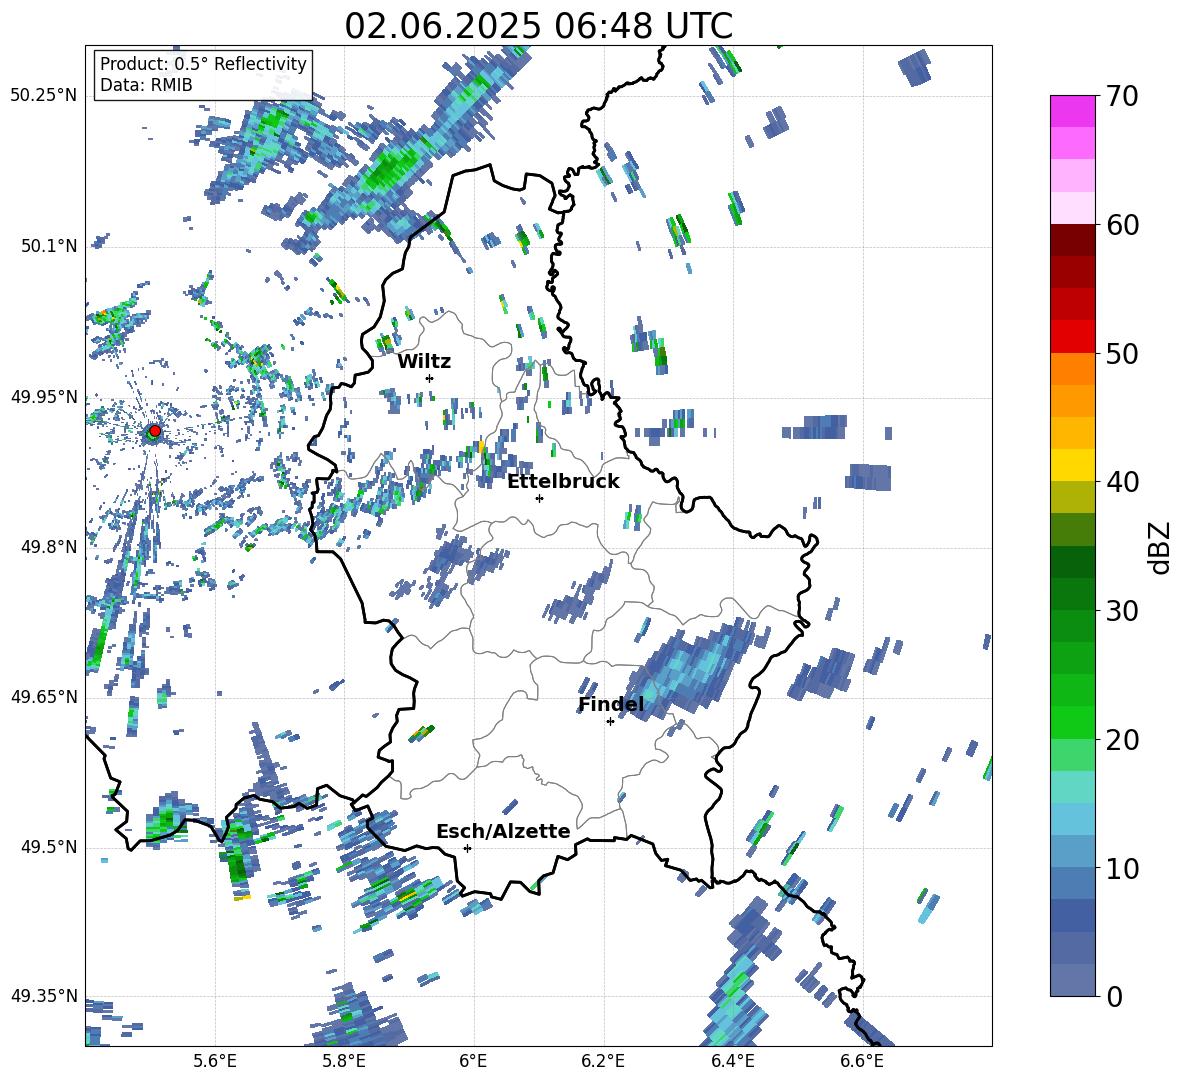Click the 49.8°N latitude label
Viewport: 1184px width, 1081px height.
pyautogui.click(x=49, y=547)
